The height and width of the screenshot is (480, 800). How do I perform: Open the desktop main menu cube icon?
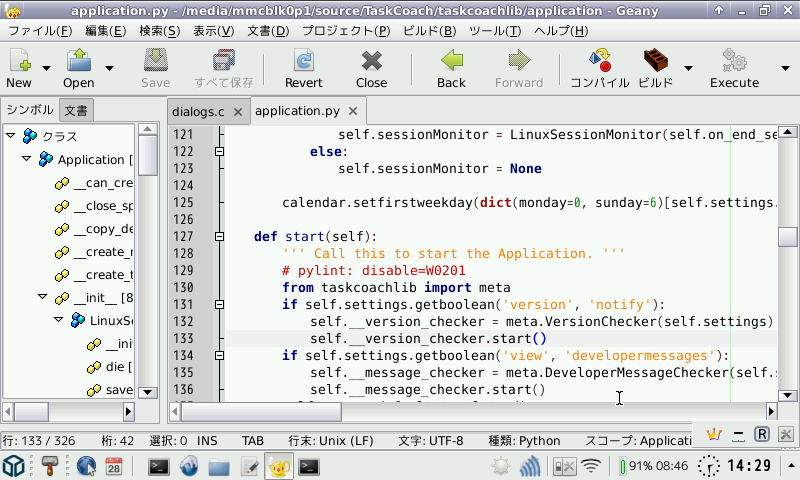tap(13, 466)
